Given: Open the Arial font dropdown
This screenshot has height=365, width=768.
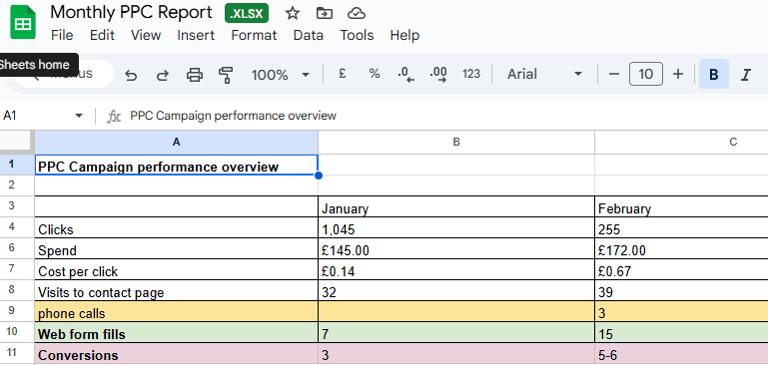Looking at the screenshot, I should [x=545, y=74].
